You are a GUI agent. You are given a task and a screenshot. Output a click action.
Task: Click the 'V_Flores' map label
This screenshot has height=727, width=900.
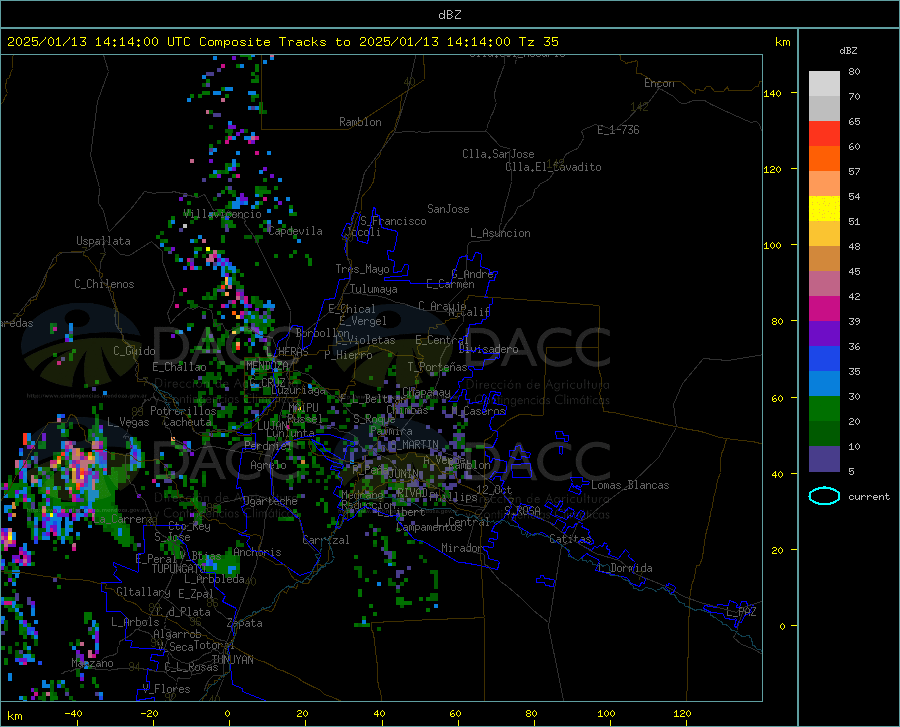click(x=166, y=689)
